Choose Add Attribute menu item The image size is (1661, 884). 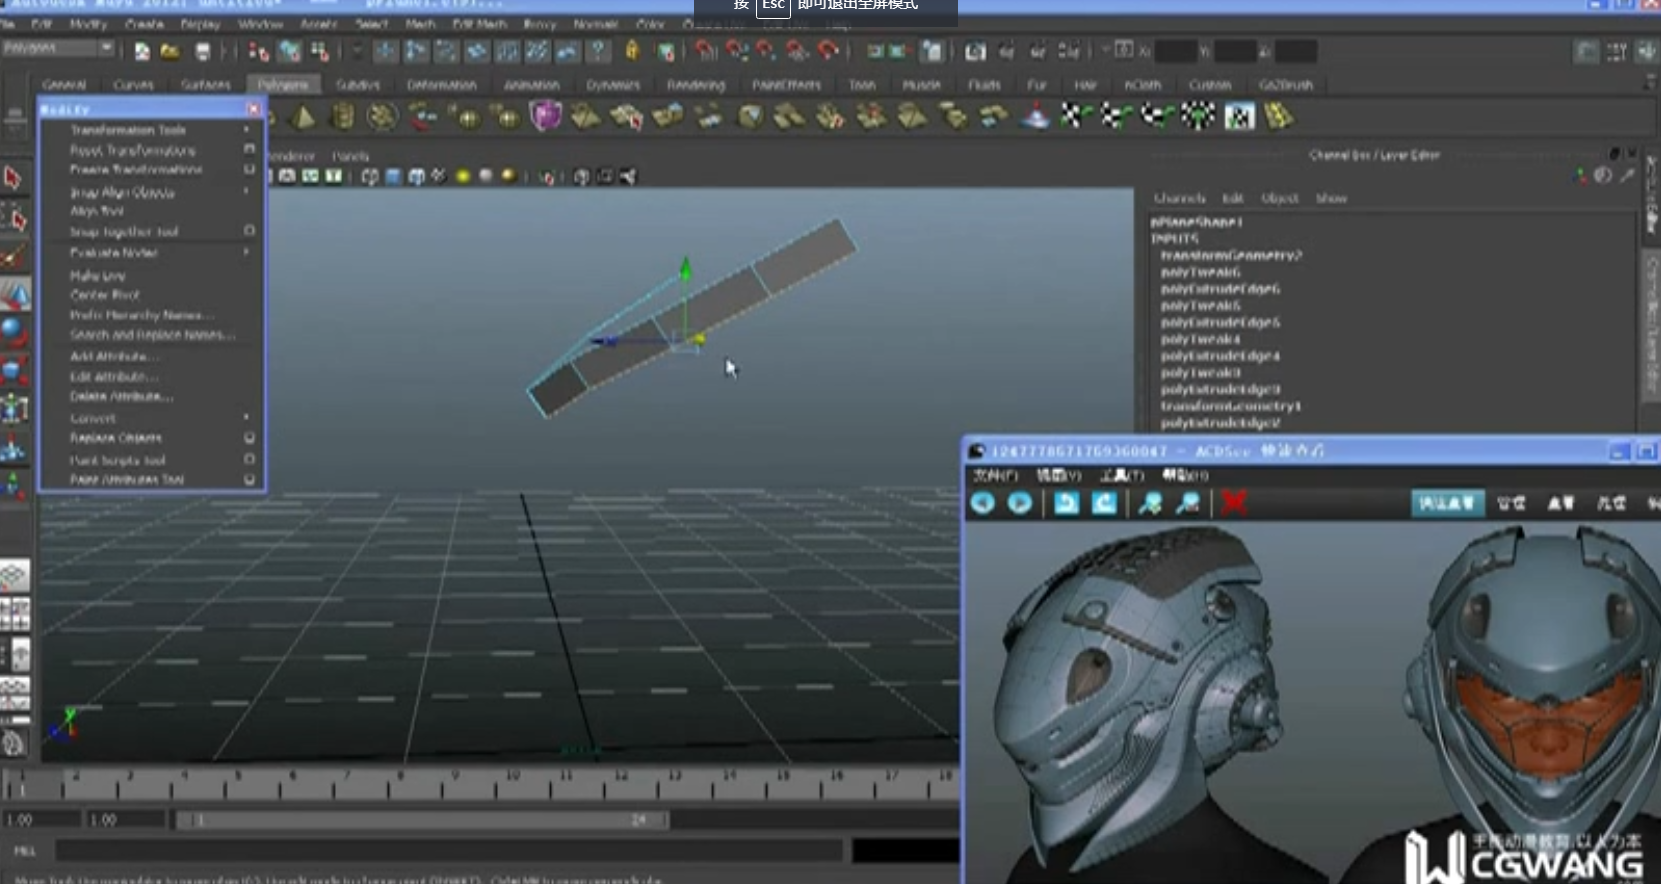click(x=114, y=356)
